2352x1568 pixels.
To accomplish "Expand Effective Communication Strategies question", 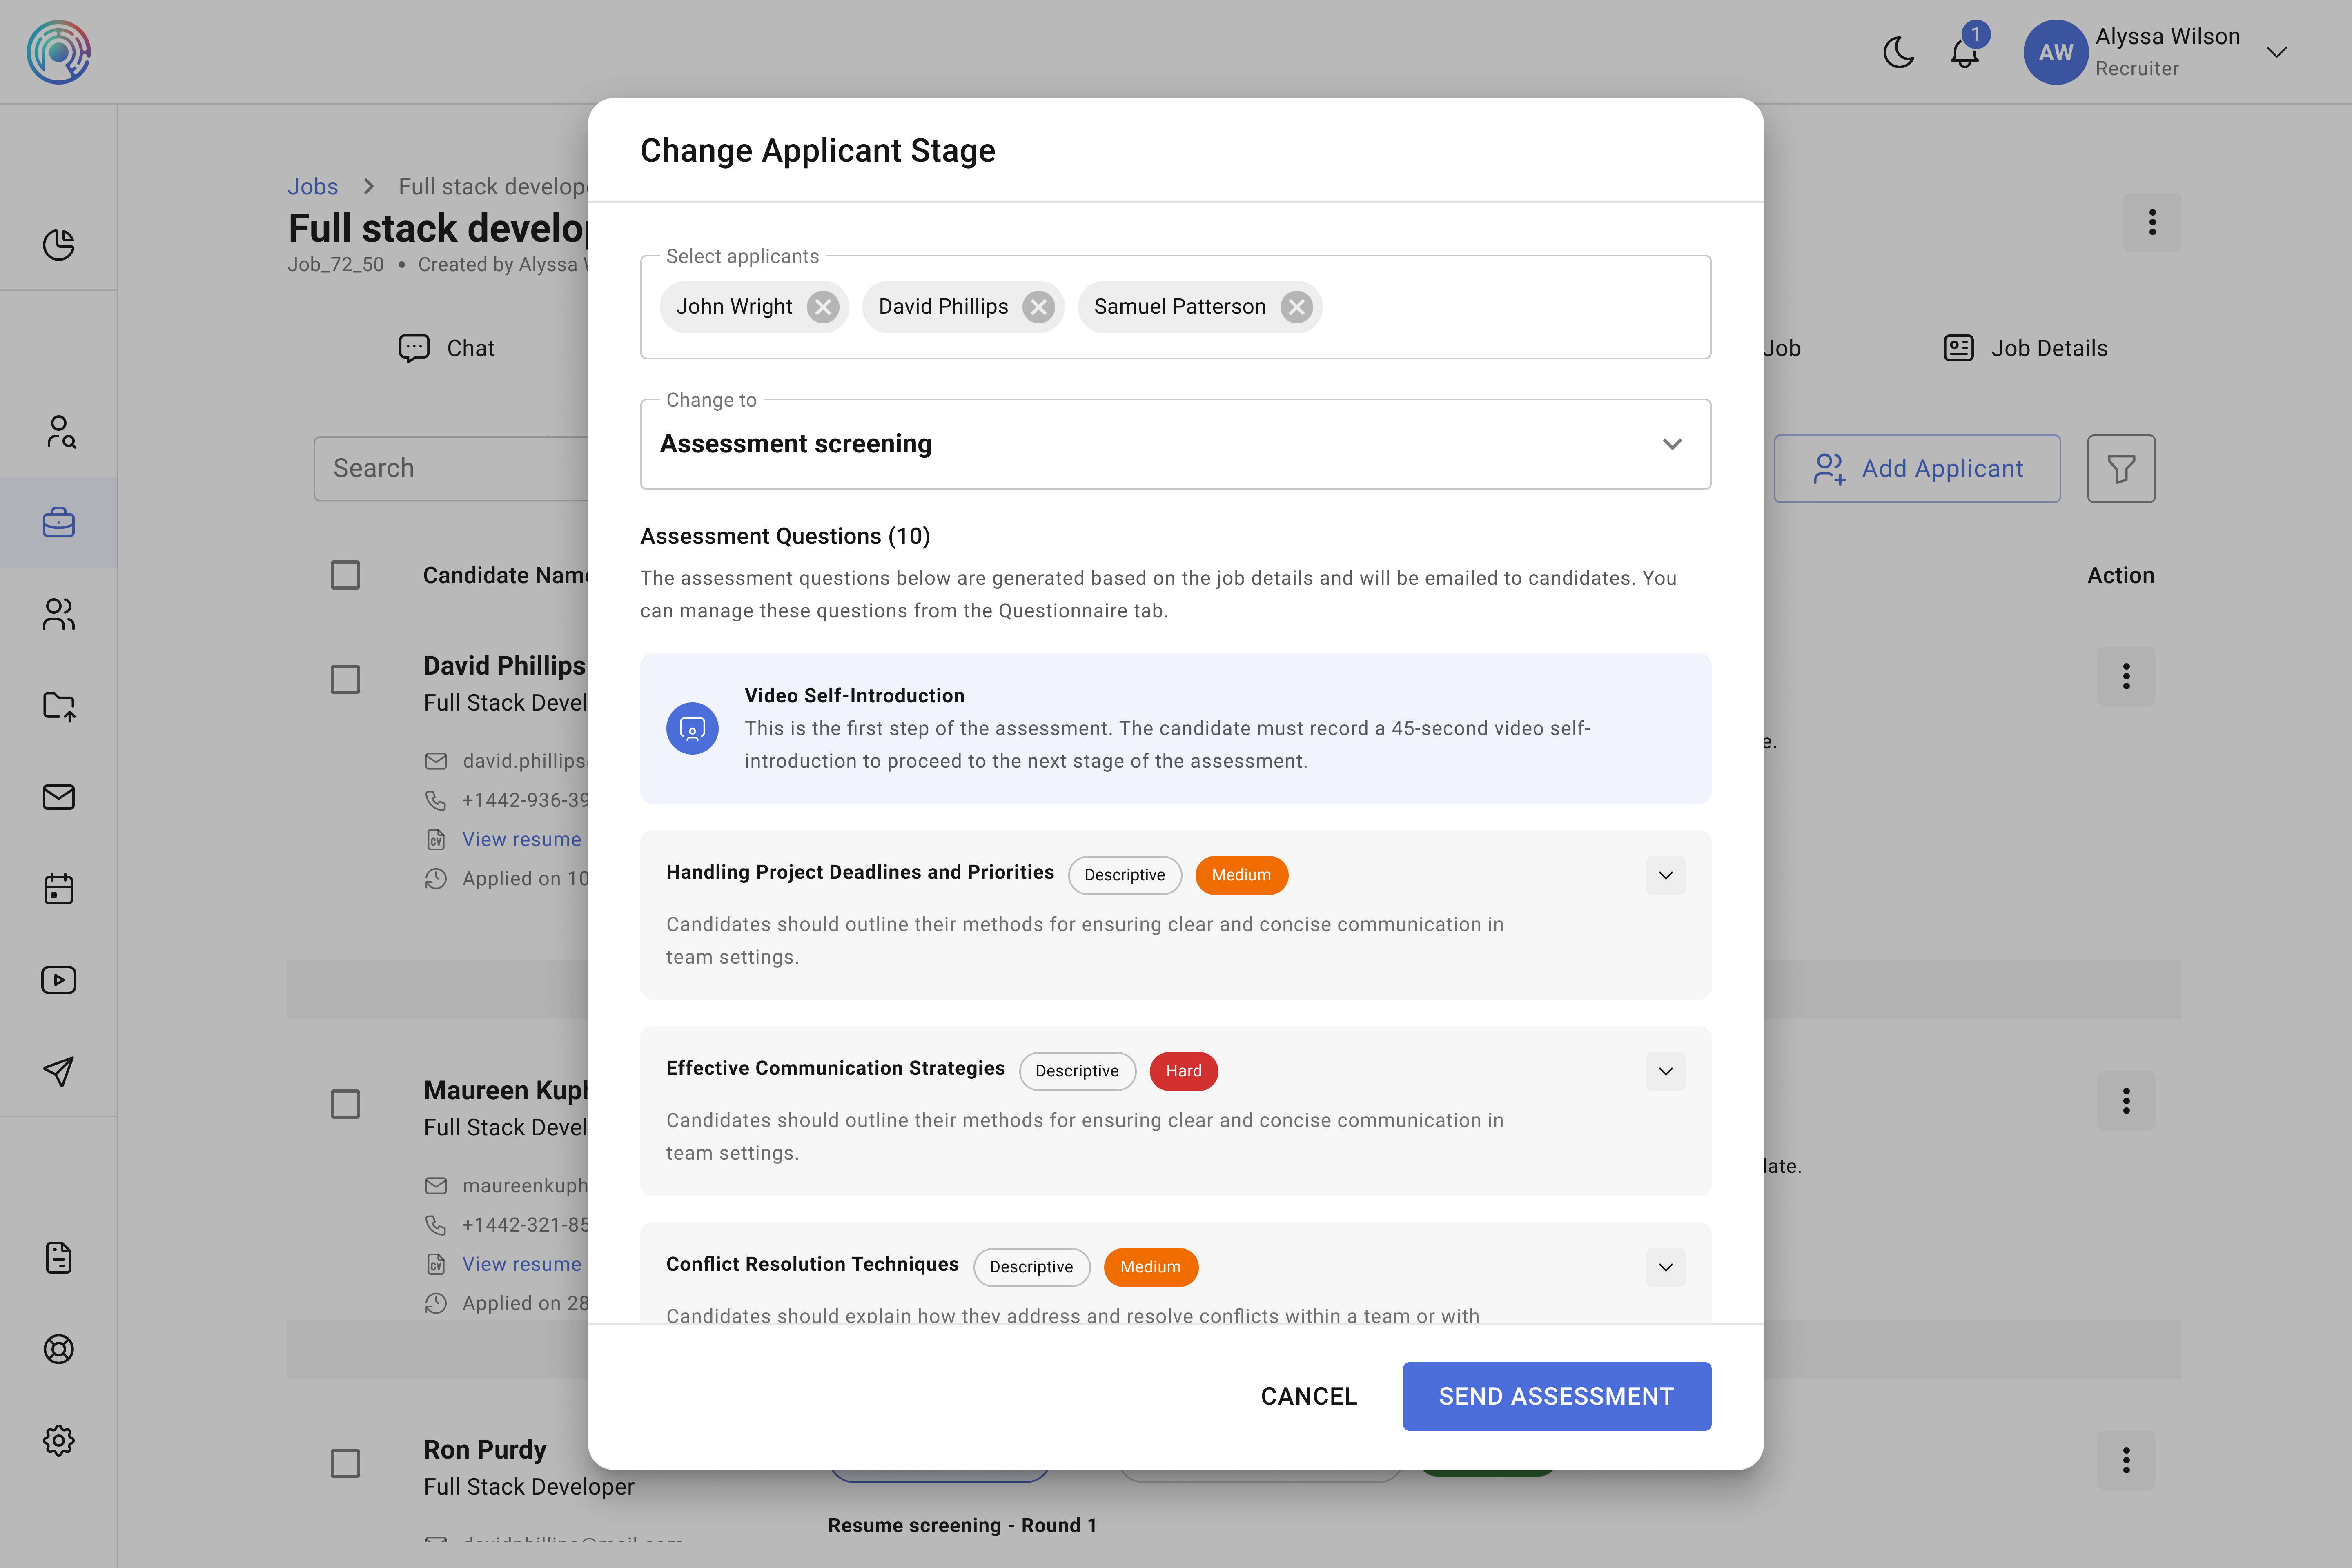I will tap(1665, 1071).
